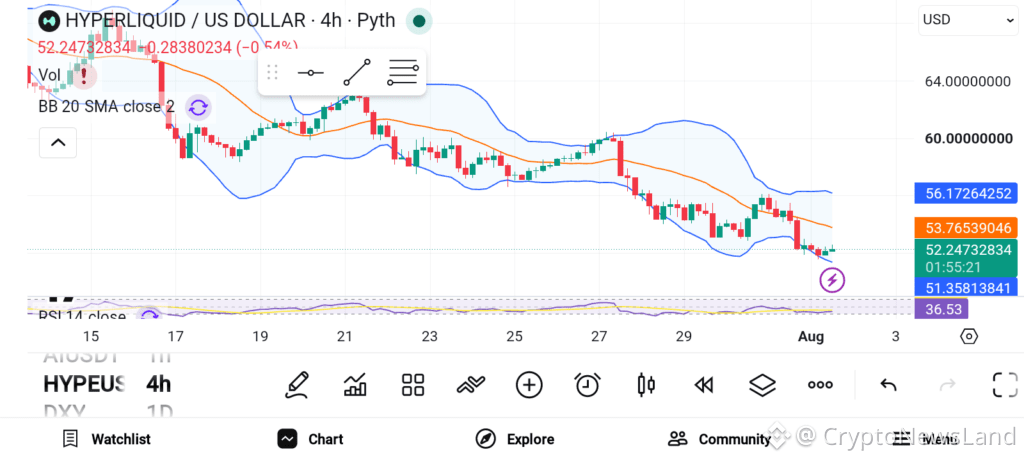Open the layout grid icon

(413, 385)
